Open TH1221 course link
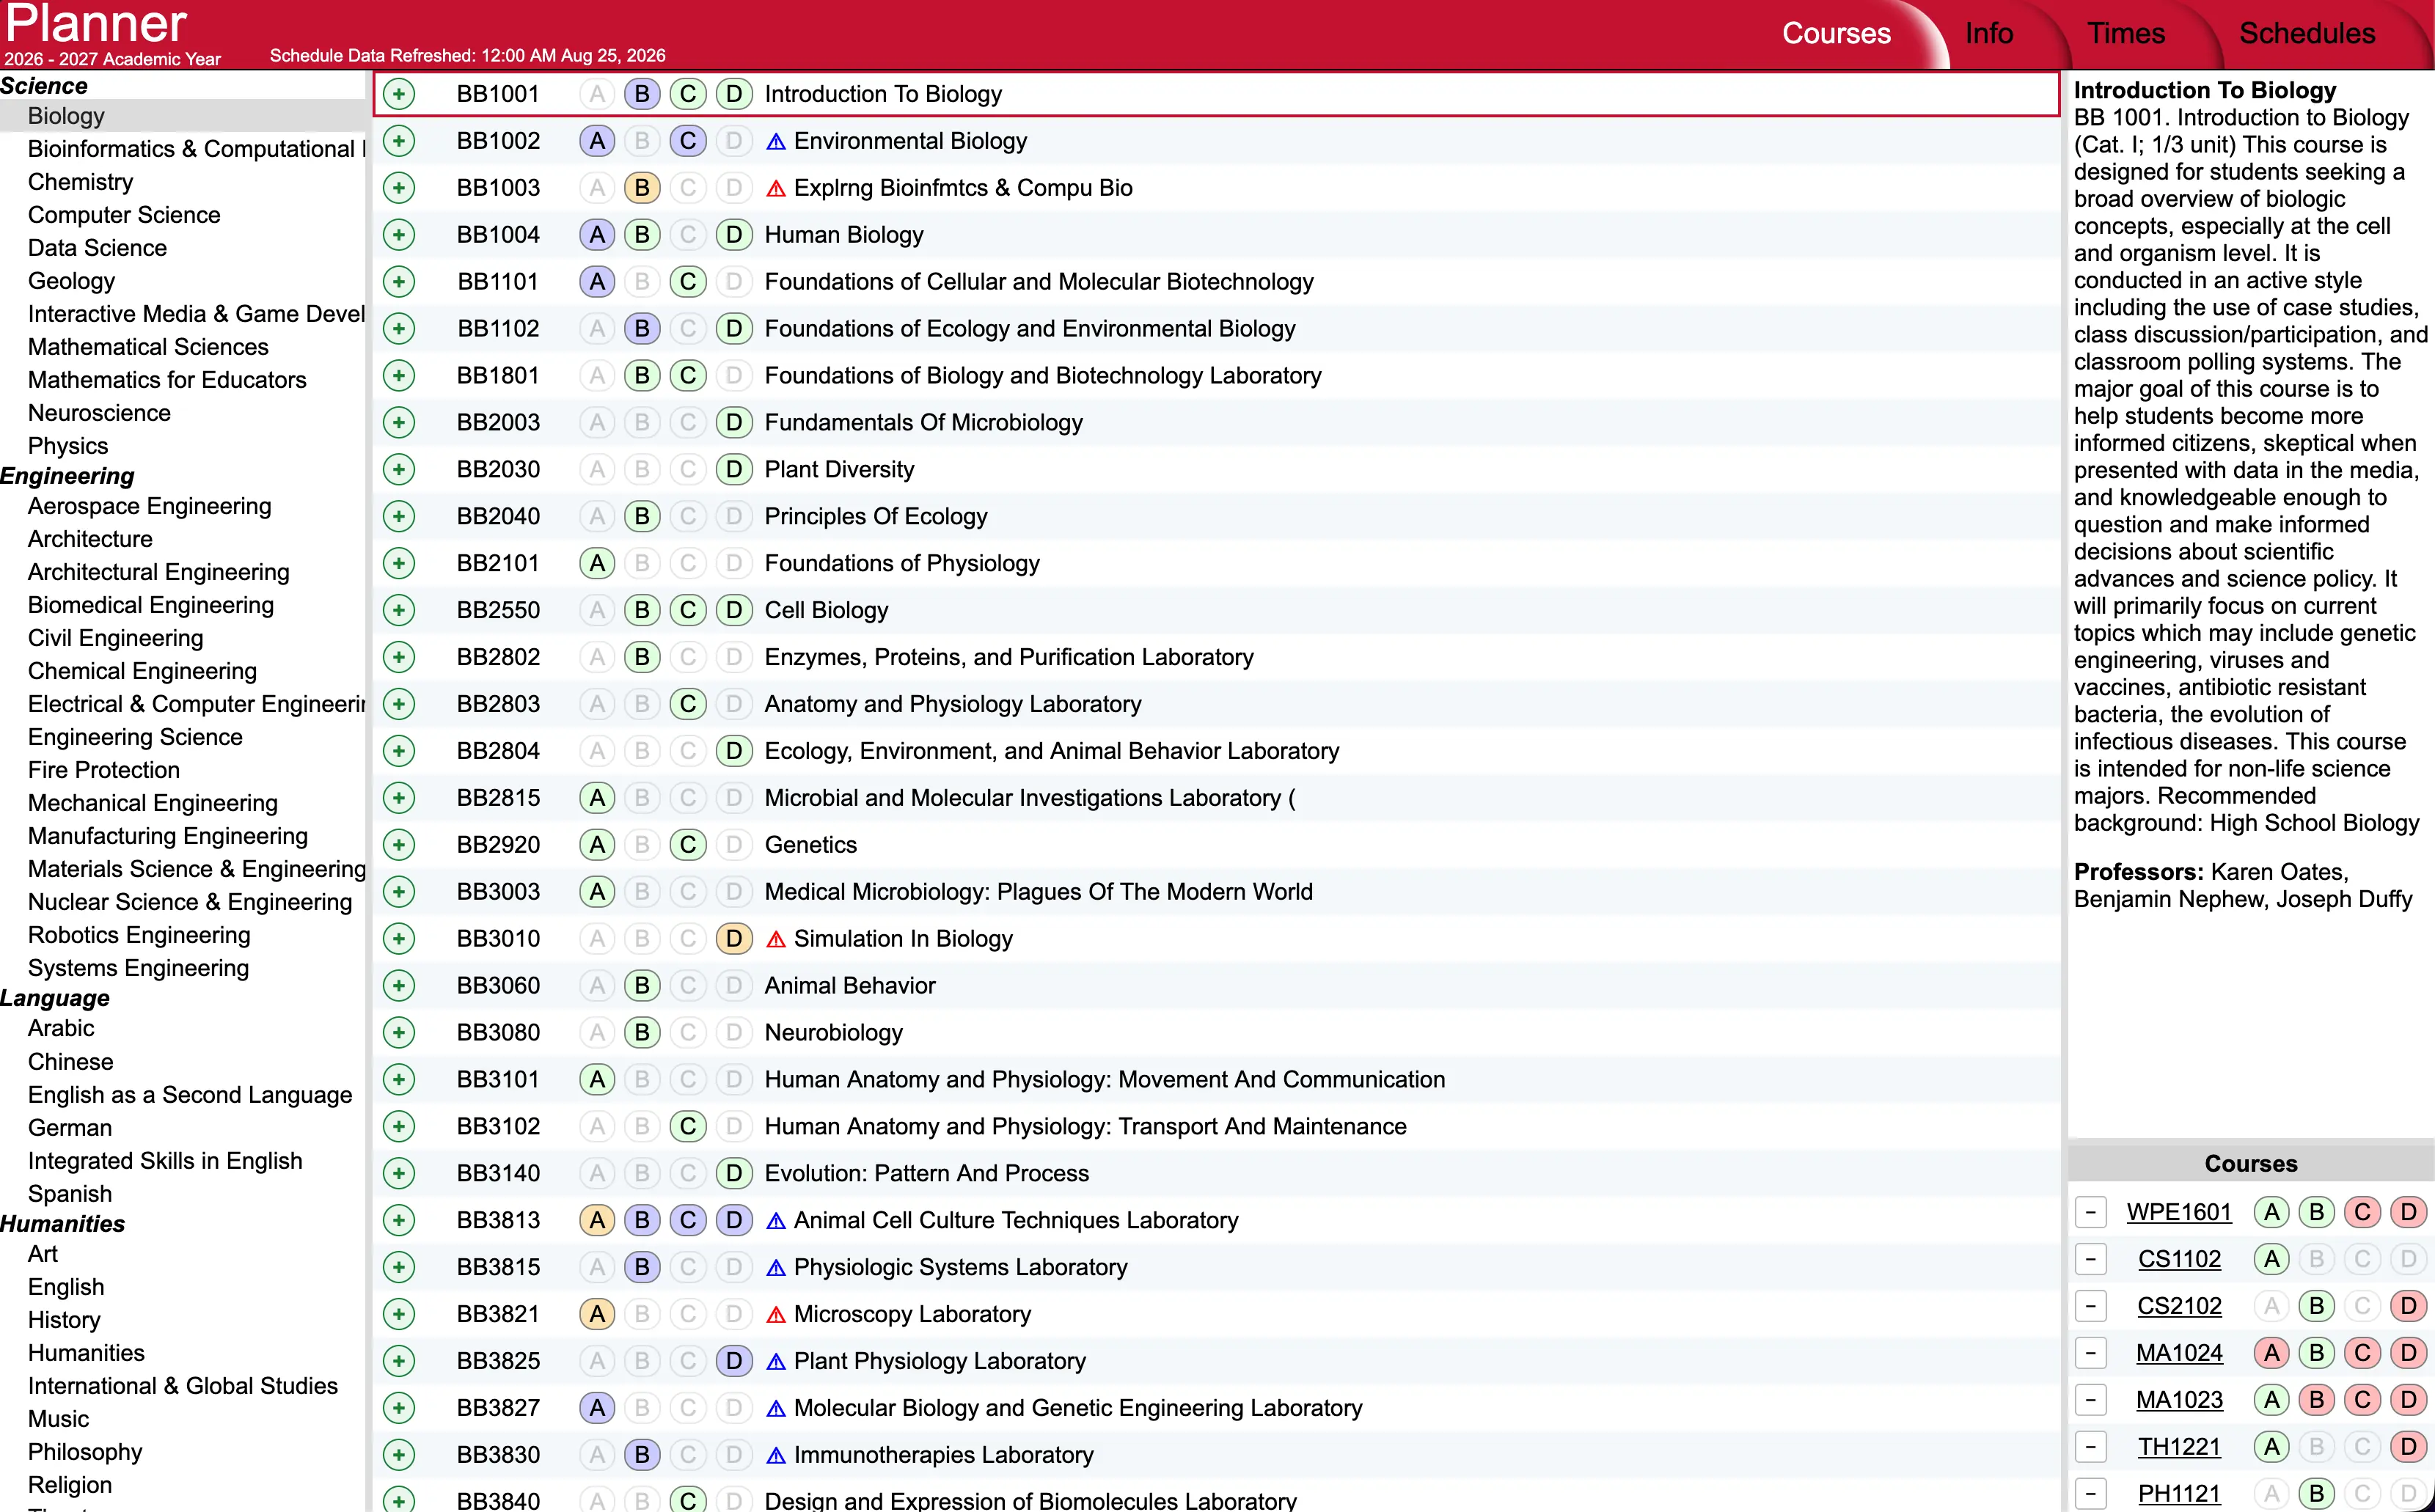Screen dimensions: 2435x1512 2179,1447
